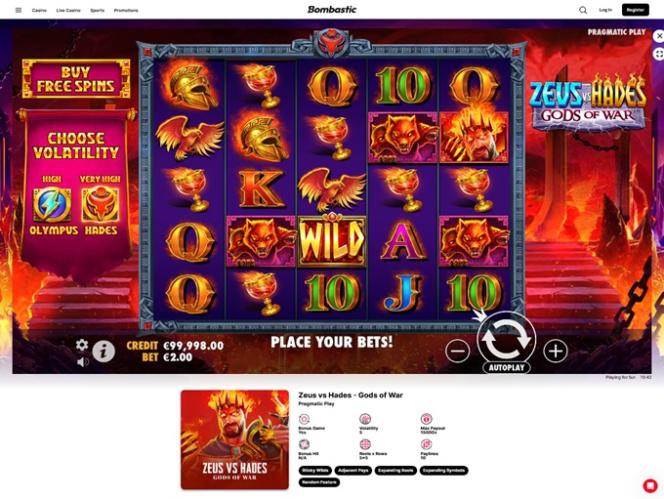664x499 pixels.
Task: Go to the Live Casino menu item
Action: click(x=68, y=10)
